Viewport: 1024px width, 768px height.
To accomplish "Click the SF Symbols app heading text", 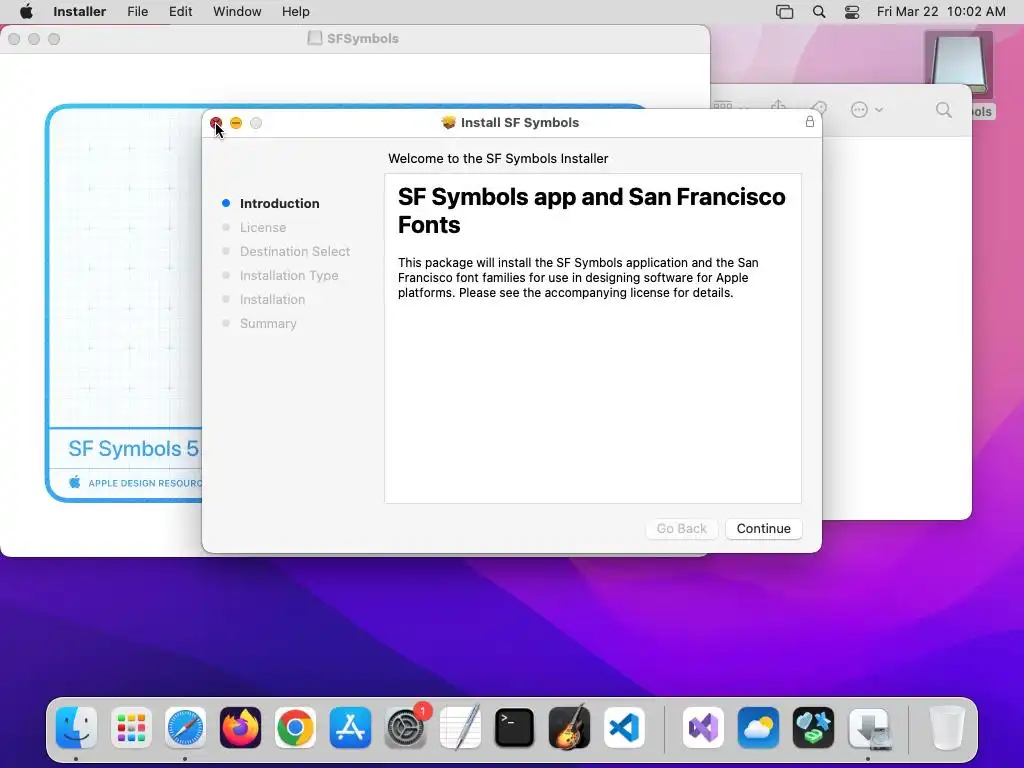I will point(591,210).
